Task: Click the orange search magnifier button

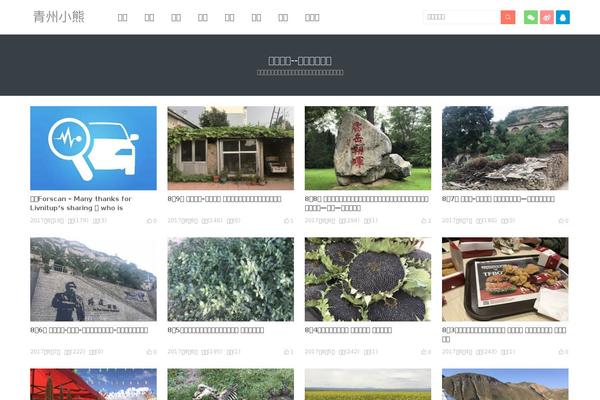Action: point(508,17)
